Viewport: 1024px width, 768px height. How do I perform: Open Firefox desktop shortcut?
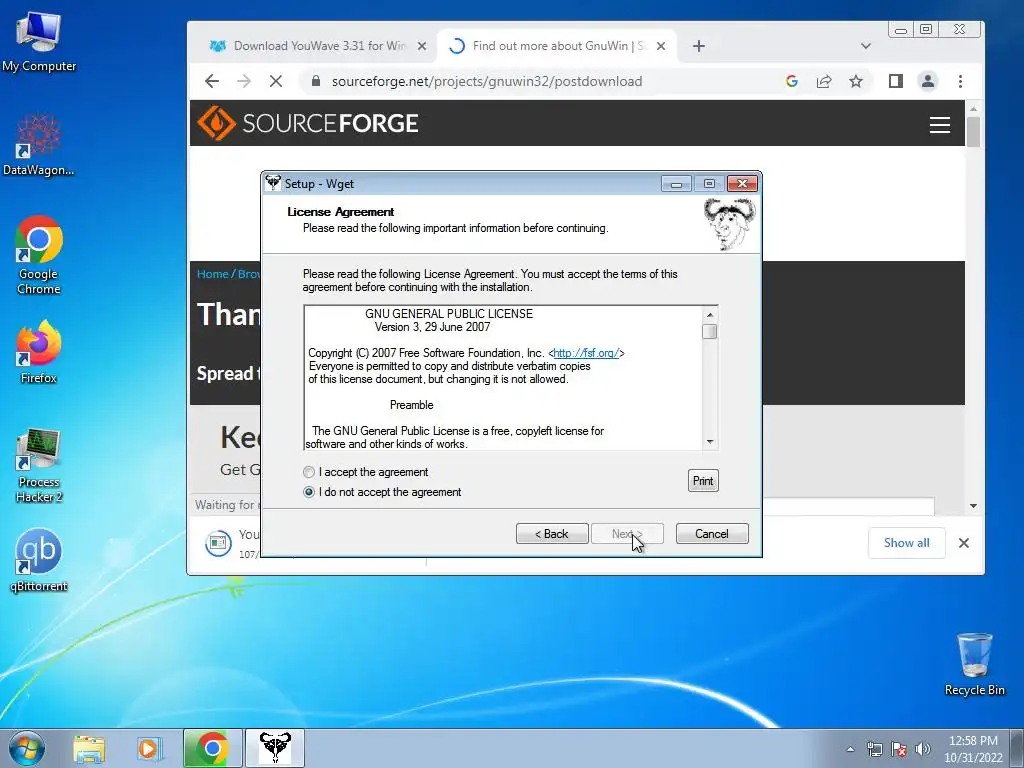(x=39, y=352)
